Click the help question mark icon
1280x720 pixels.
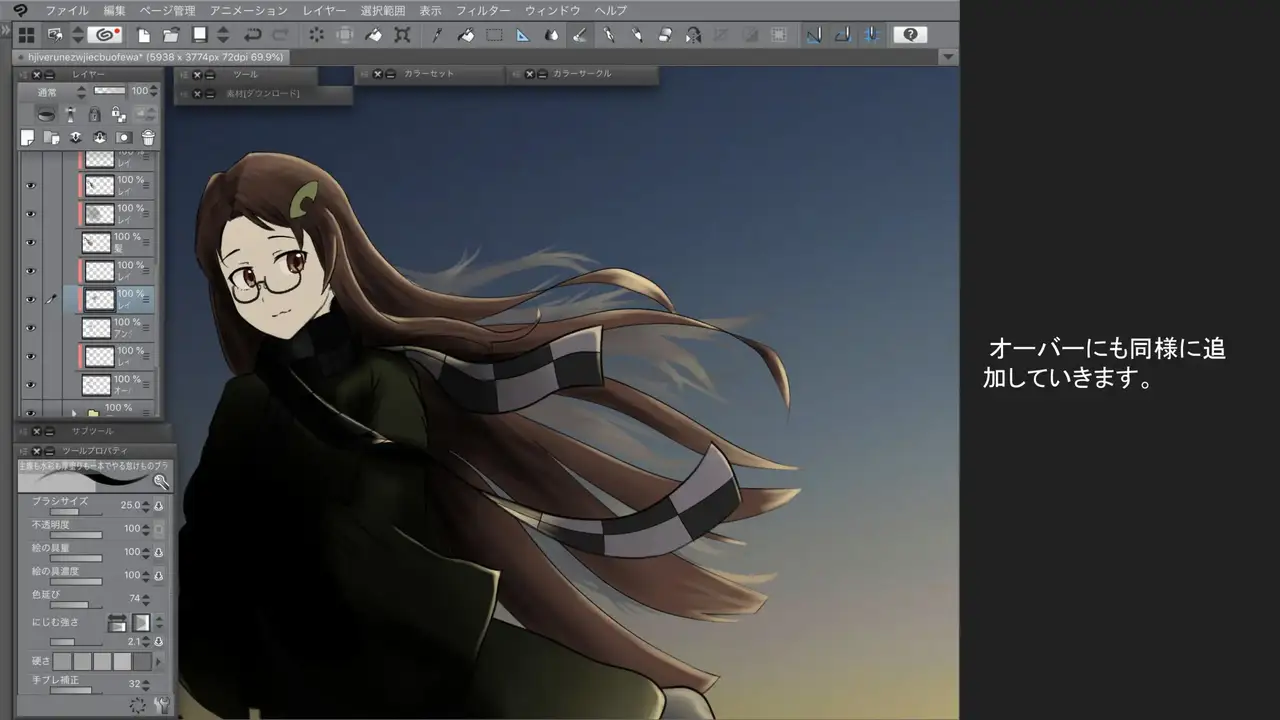[909, 35]
